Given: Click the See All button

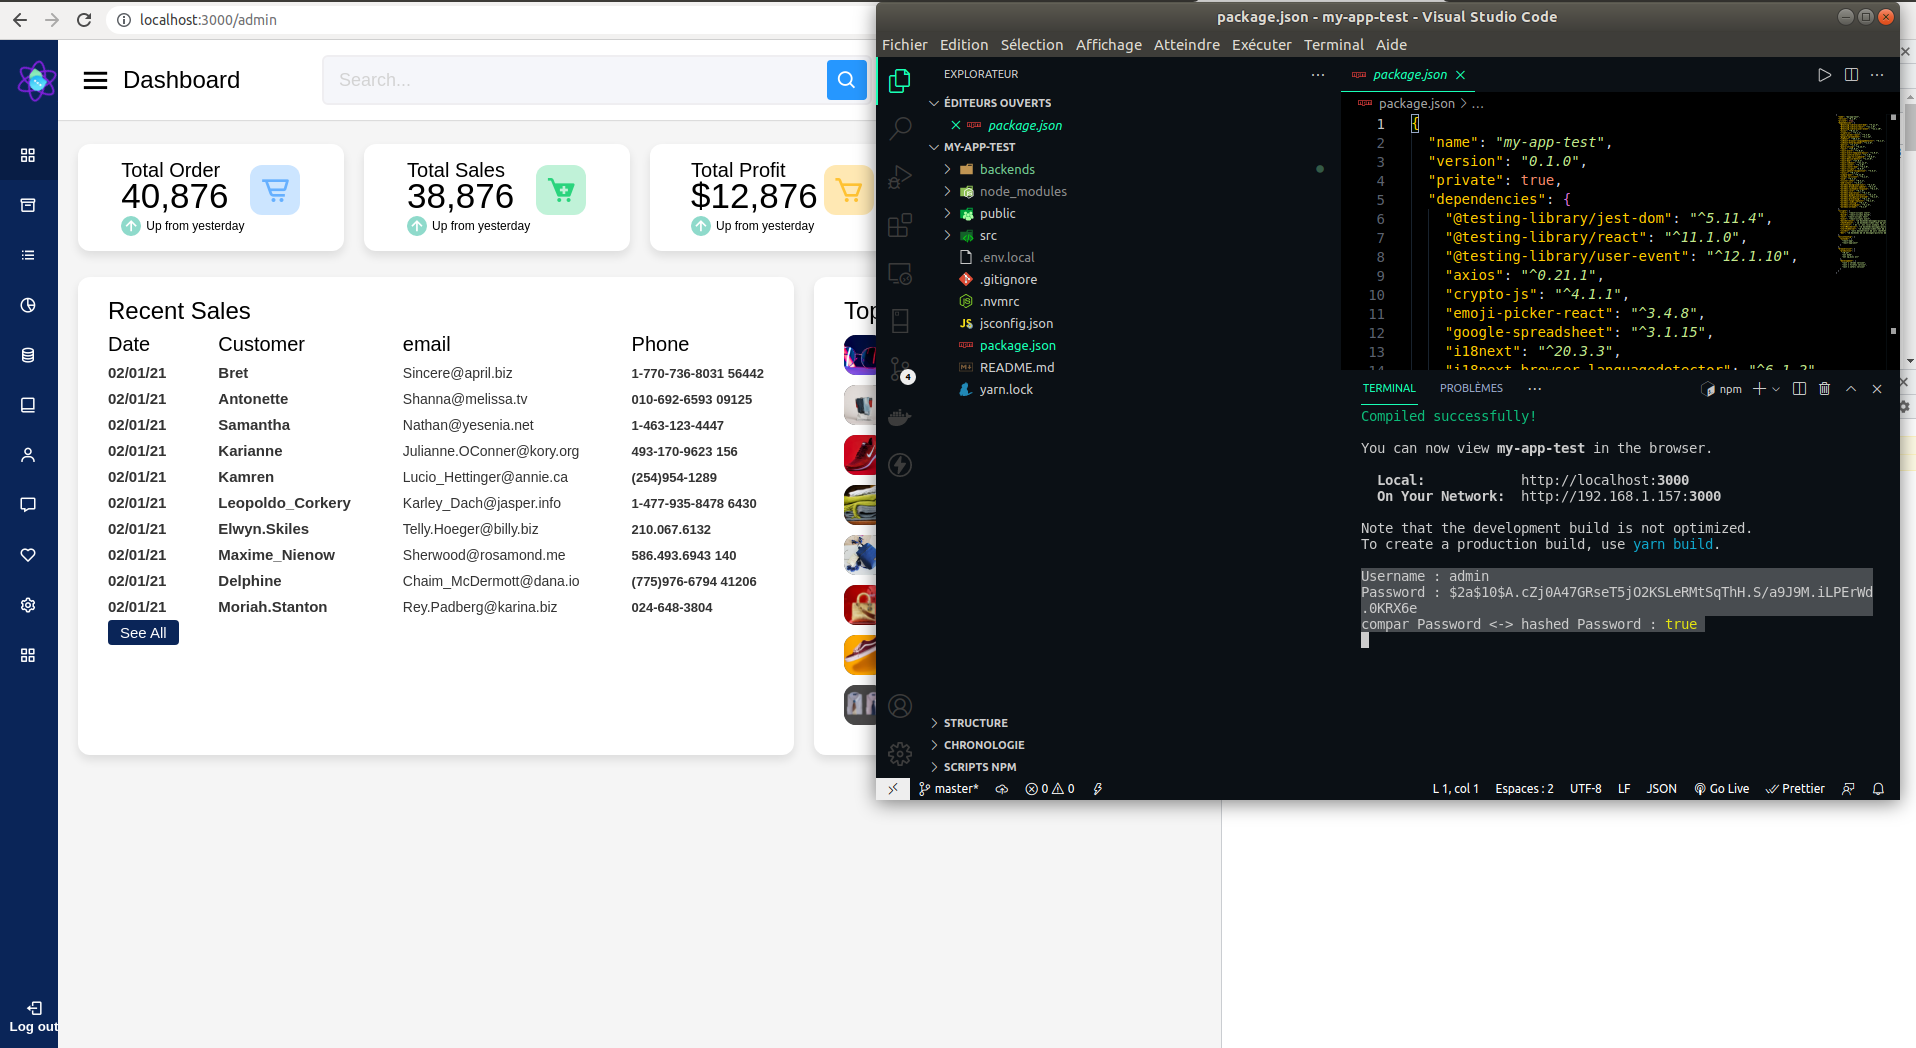Looking at the screenshot, I should [143, 633].
